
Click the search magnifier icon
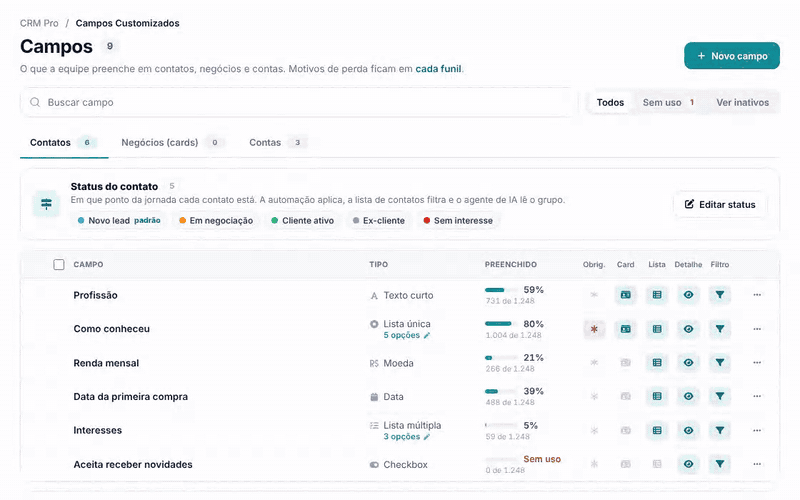coord(35,102)
